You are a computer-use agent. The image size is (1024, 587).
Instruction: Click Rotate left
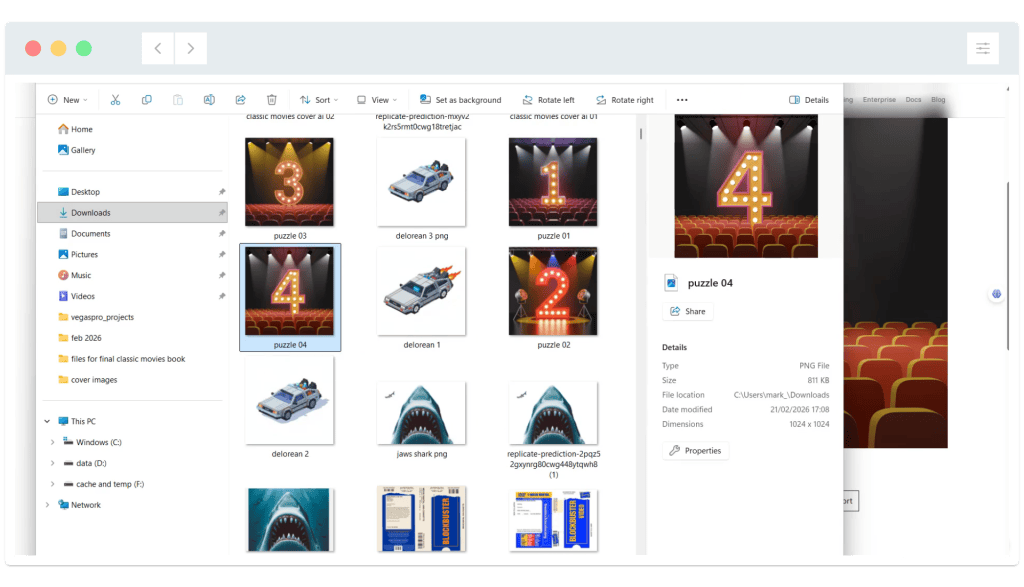[x=549, y=100]
